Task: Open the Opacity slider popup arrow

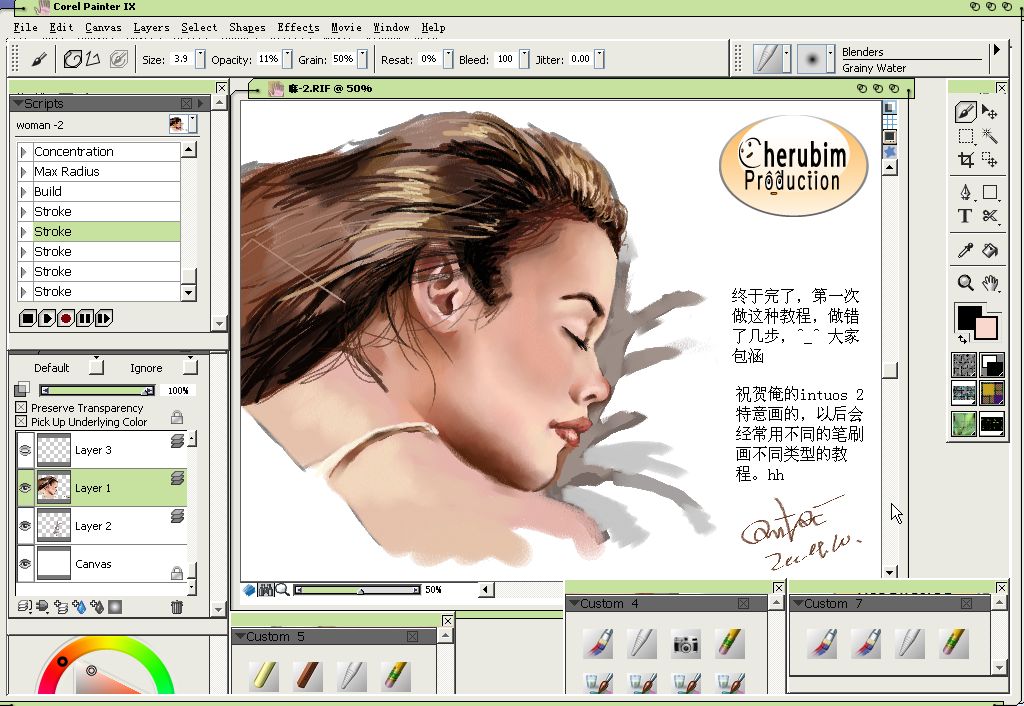Action: 287,59
